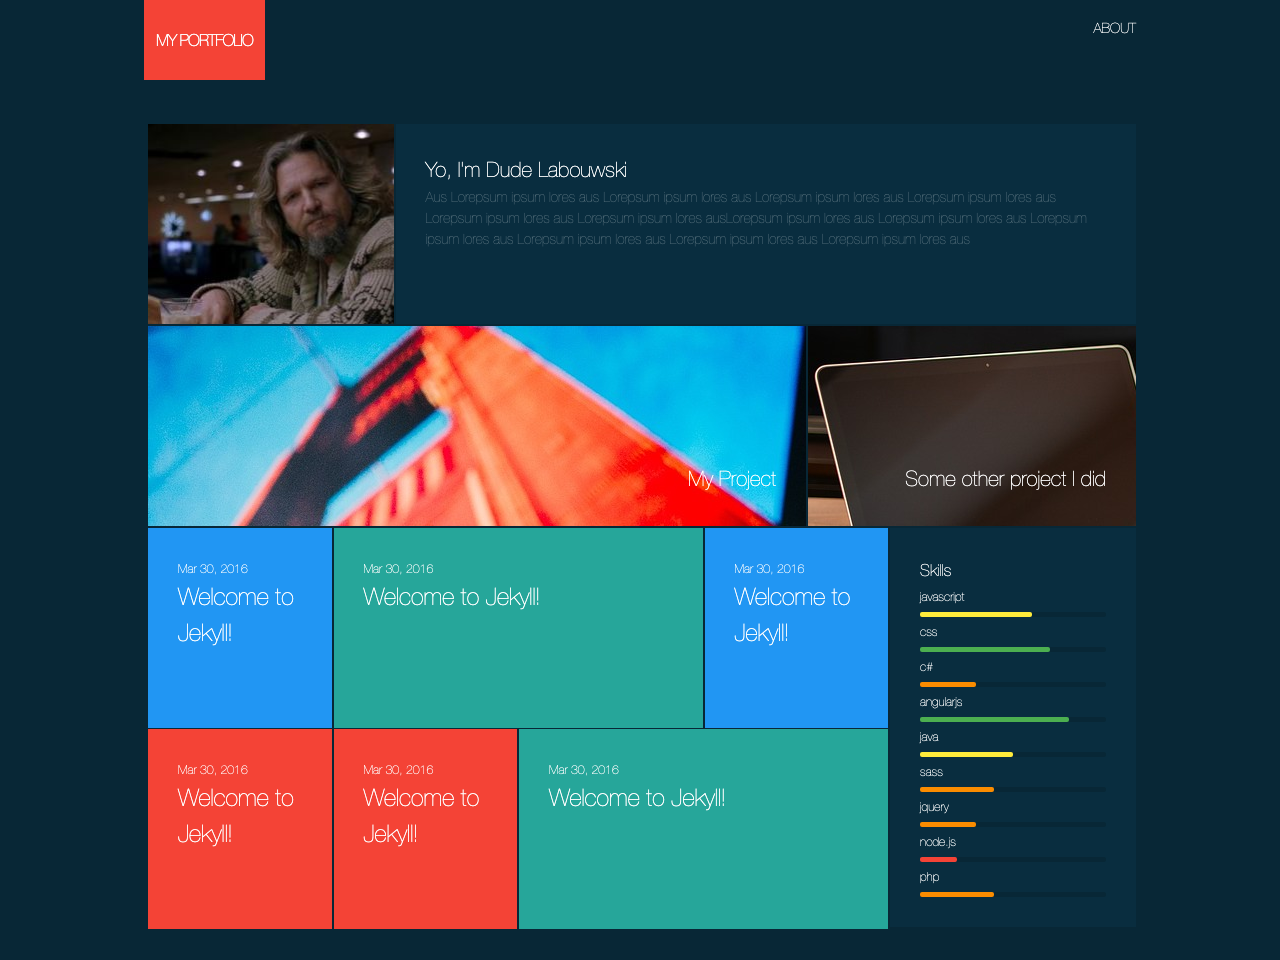
Task: Click the red node.js skill bar
Action: pyautogui.click(x=938, y=859)
